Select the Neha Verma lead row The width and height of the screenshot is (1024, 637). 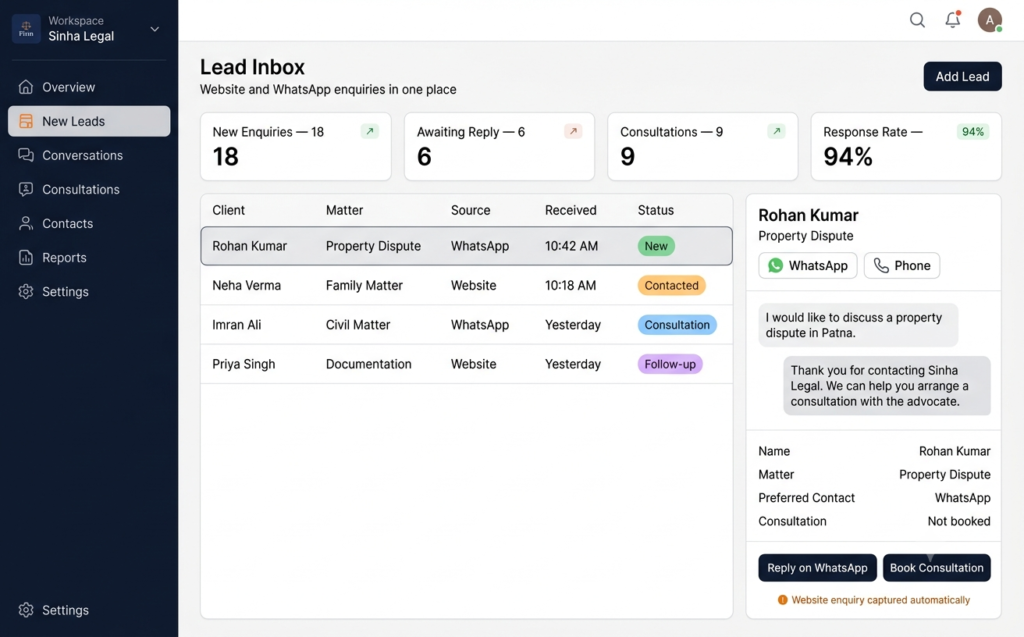click(x=466, y=286)
